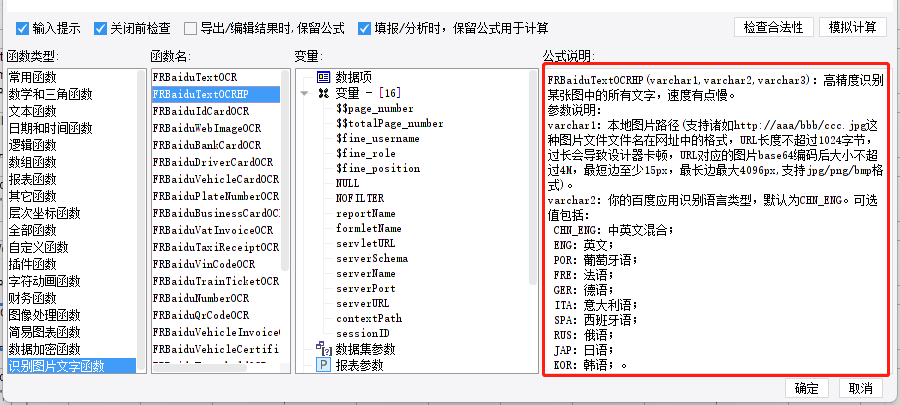This screenshot has height=405, width=900.
Task: Click the 报表参数 P icon
Action: [x=324, y=365]
